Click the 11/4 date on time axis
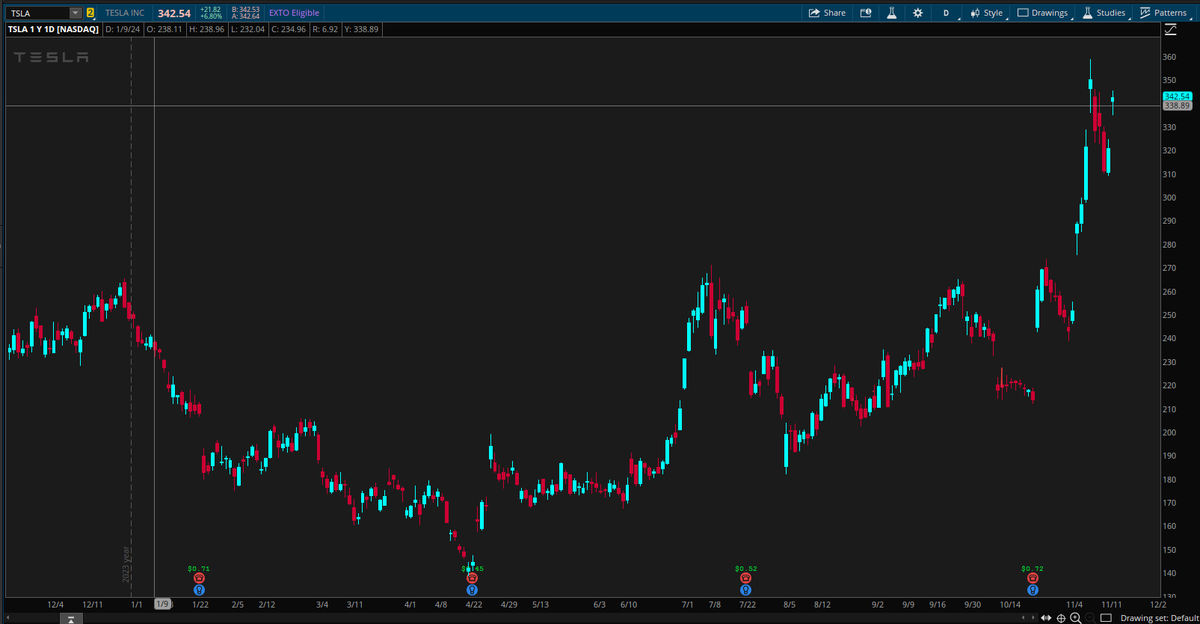This screenshot has height=624, width=1200. (1074, 604)
